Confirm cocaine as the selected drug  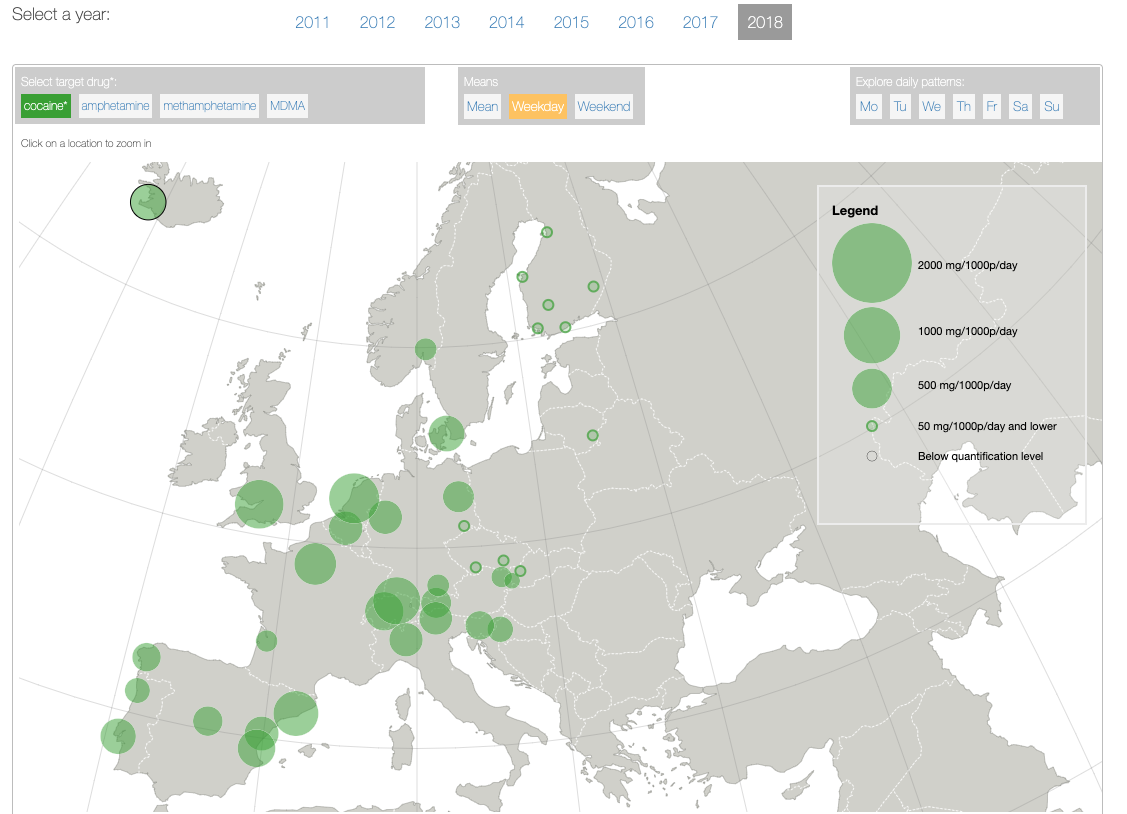pyautogui.click(x=45, y=105)
